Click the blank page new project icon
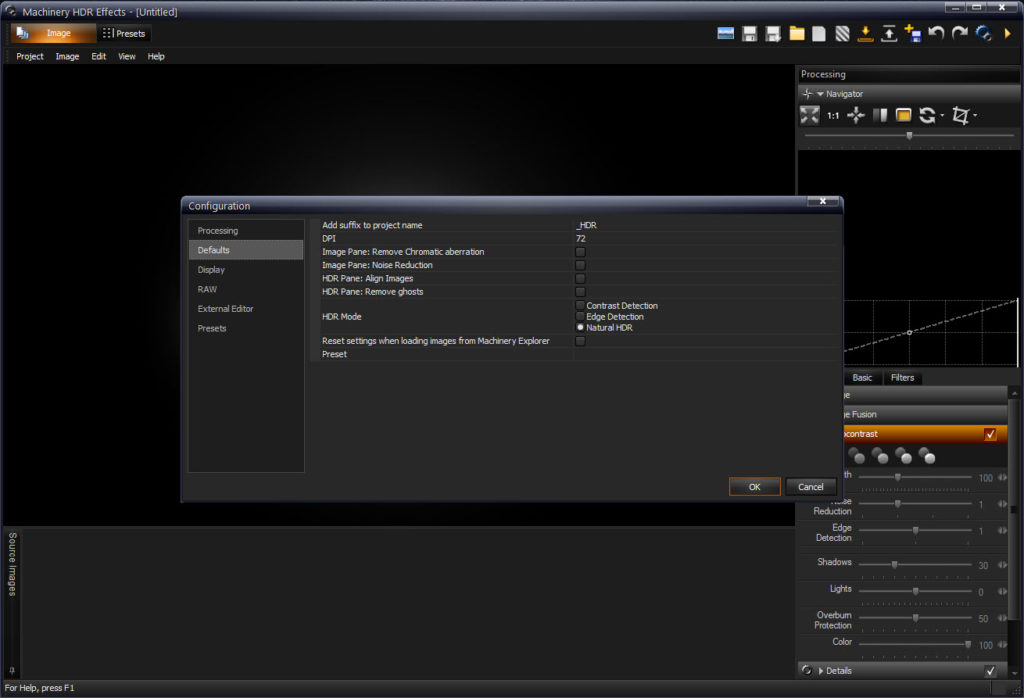Screen dimensions: 1024x698 pos(819,34)
